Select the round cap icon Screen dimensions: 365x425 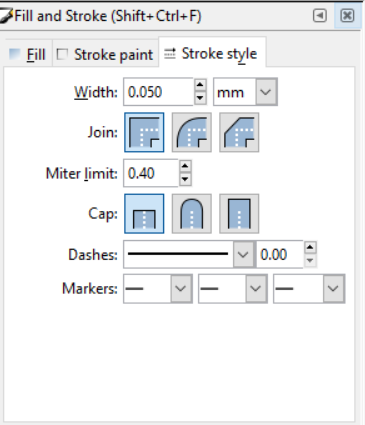pos(192,214)
